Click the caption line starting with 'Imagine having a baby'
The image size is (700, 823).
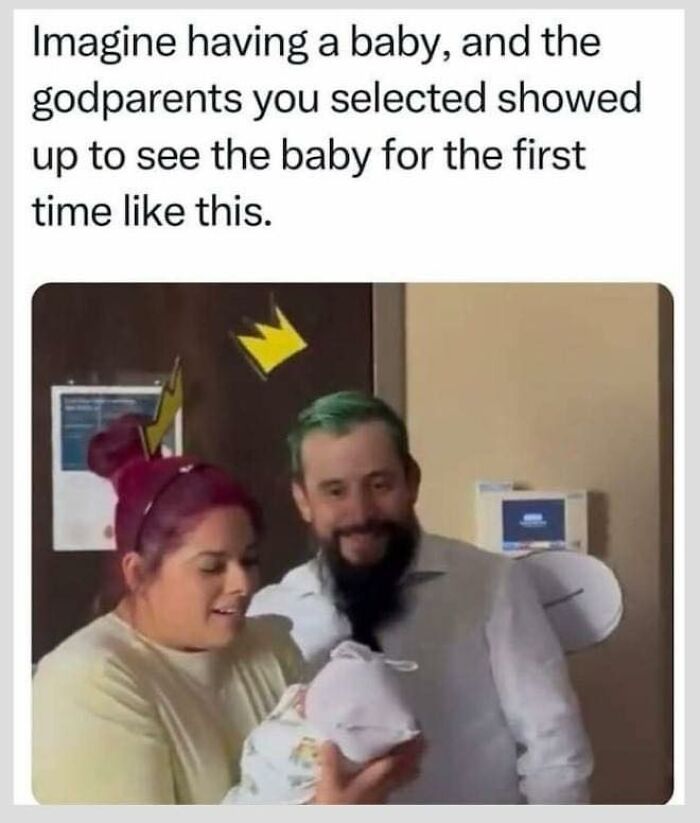316,43
